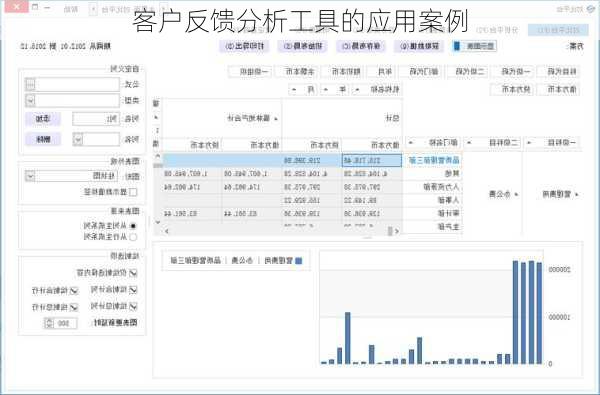This screenshot has width=600, height=395.
Task: Click the 期间从 2012.01 date range text
Action: tap(65, 46)
